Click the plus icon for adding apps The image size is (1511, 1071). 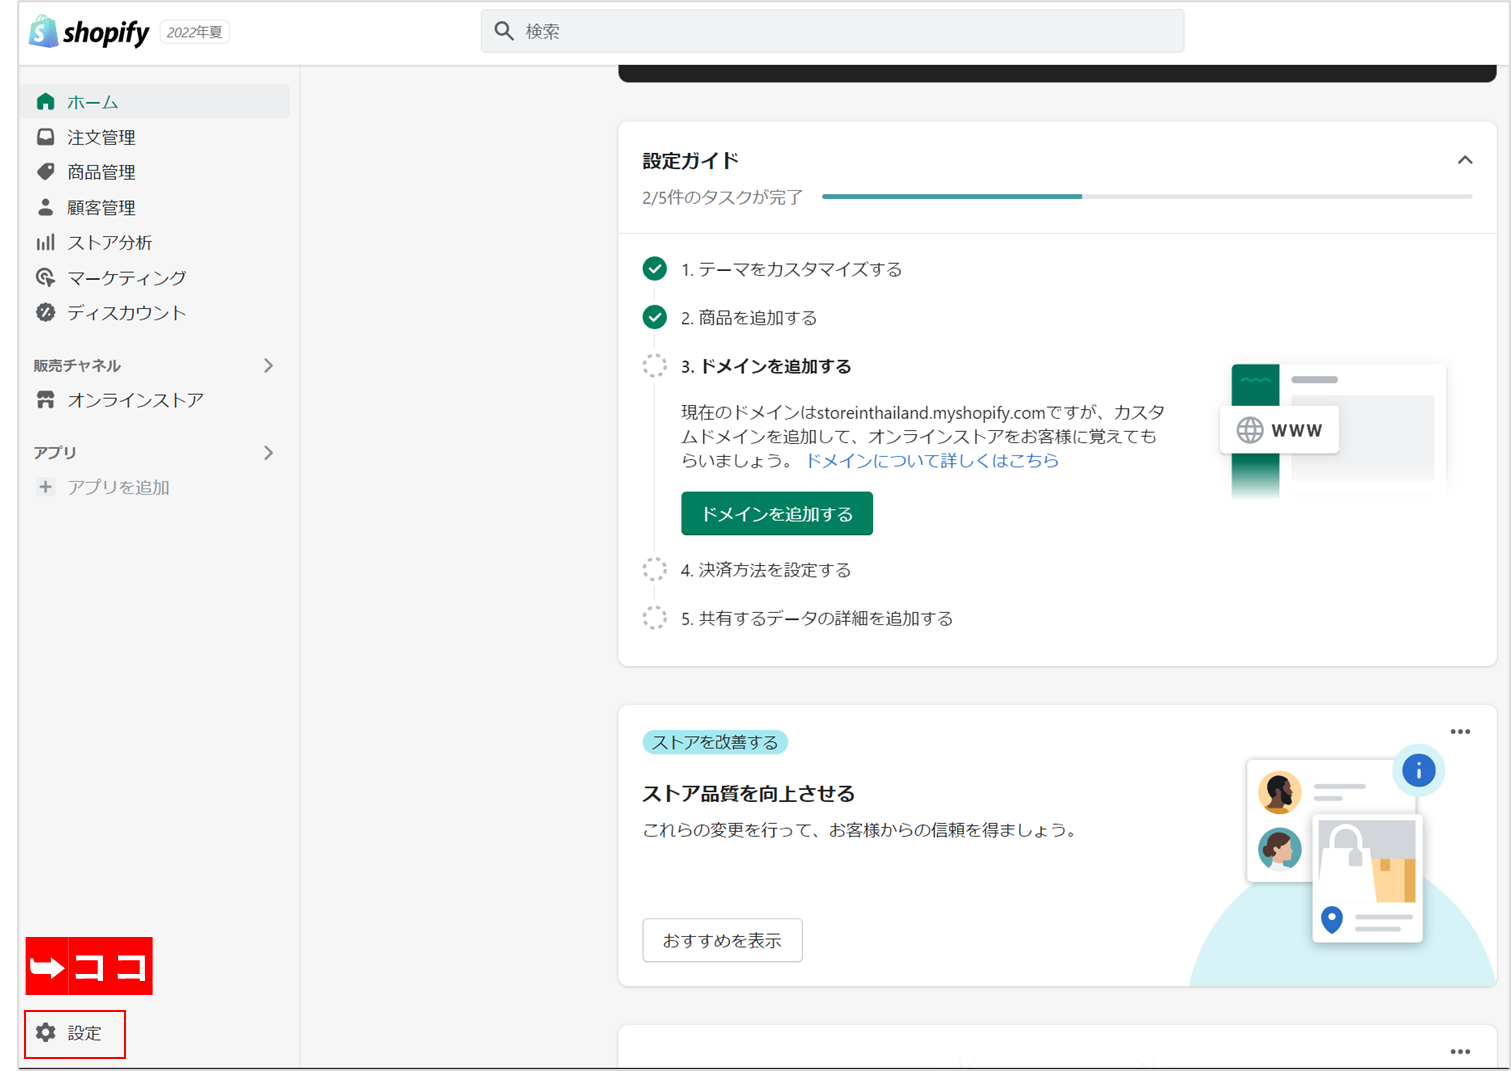click(x=45, y=487)
